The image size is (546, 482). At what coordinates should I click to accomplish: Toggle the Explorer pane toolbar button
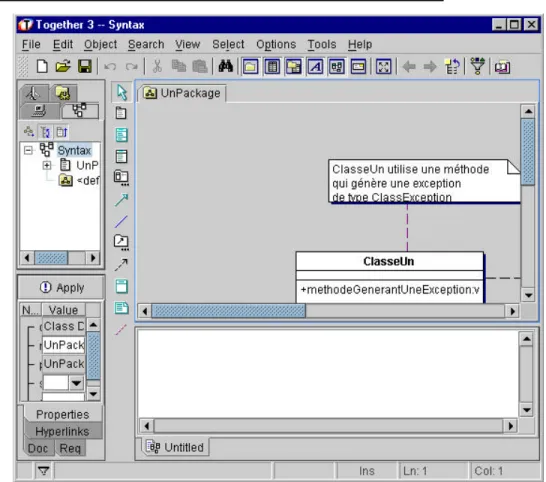click(x=250, y=67)
